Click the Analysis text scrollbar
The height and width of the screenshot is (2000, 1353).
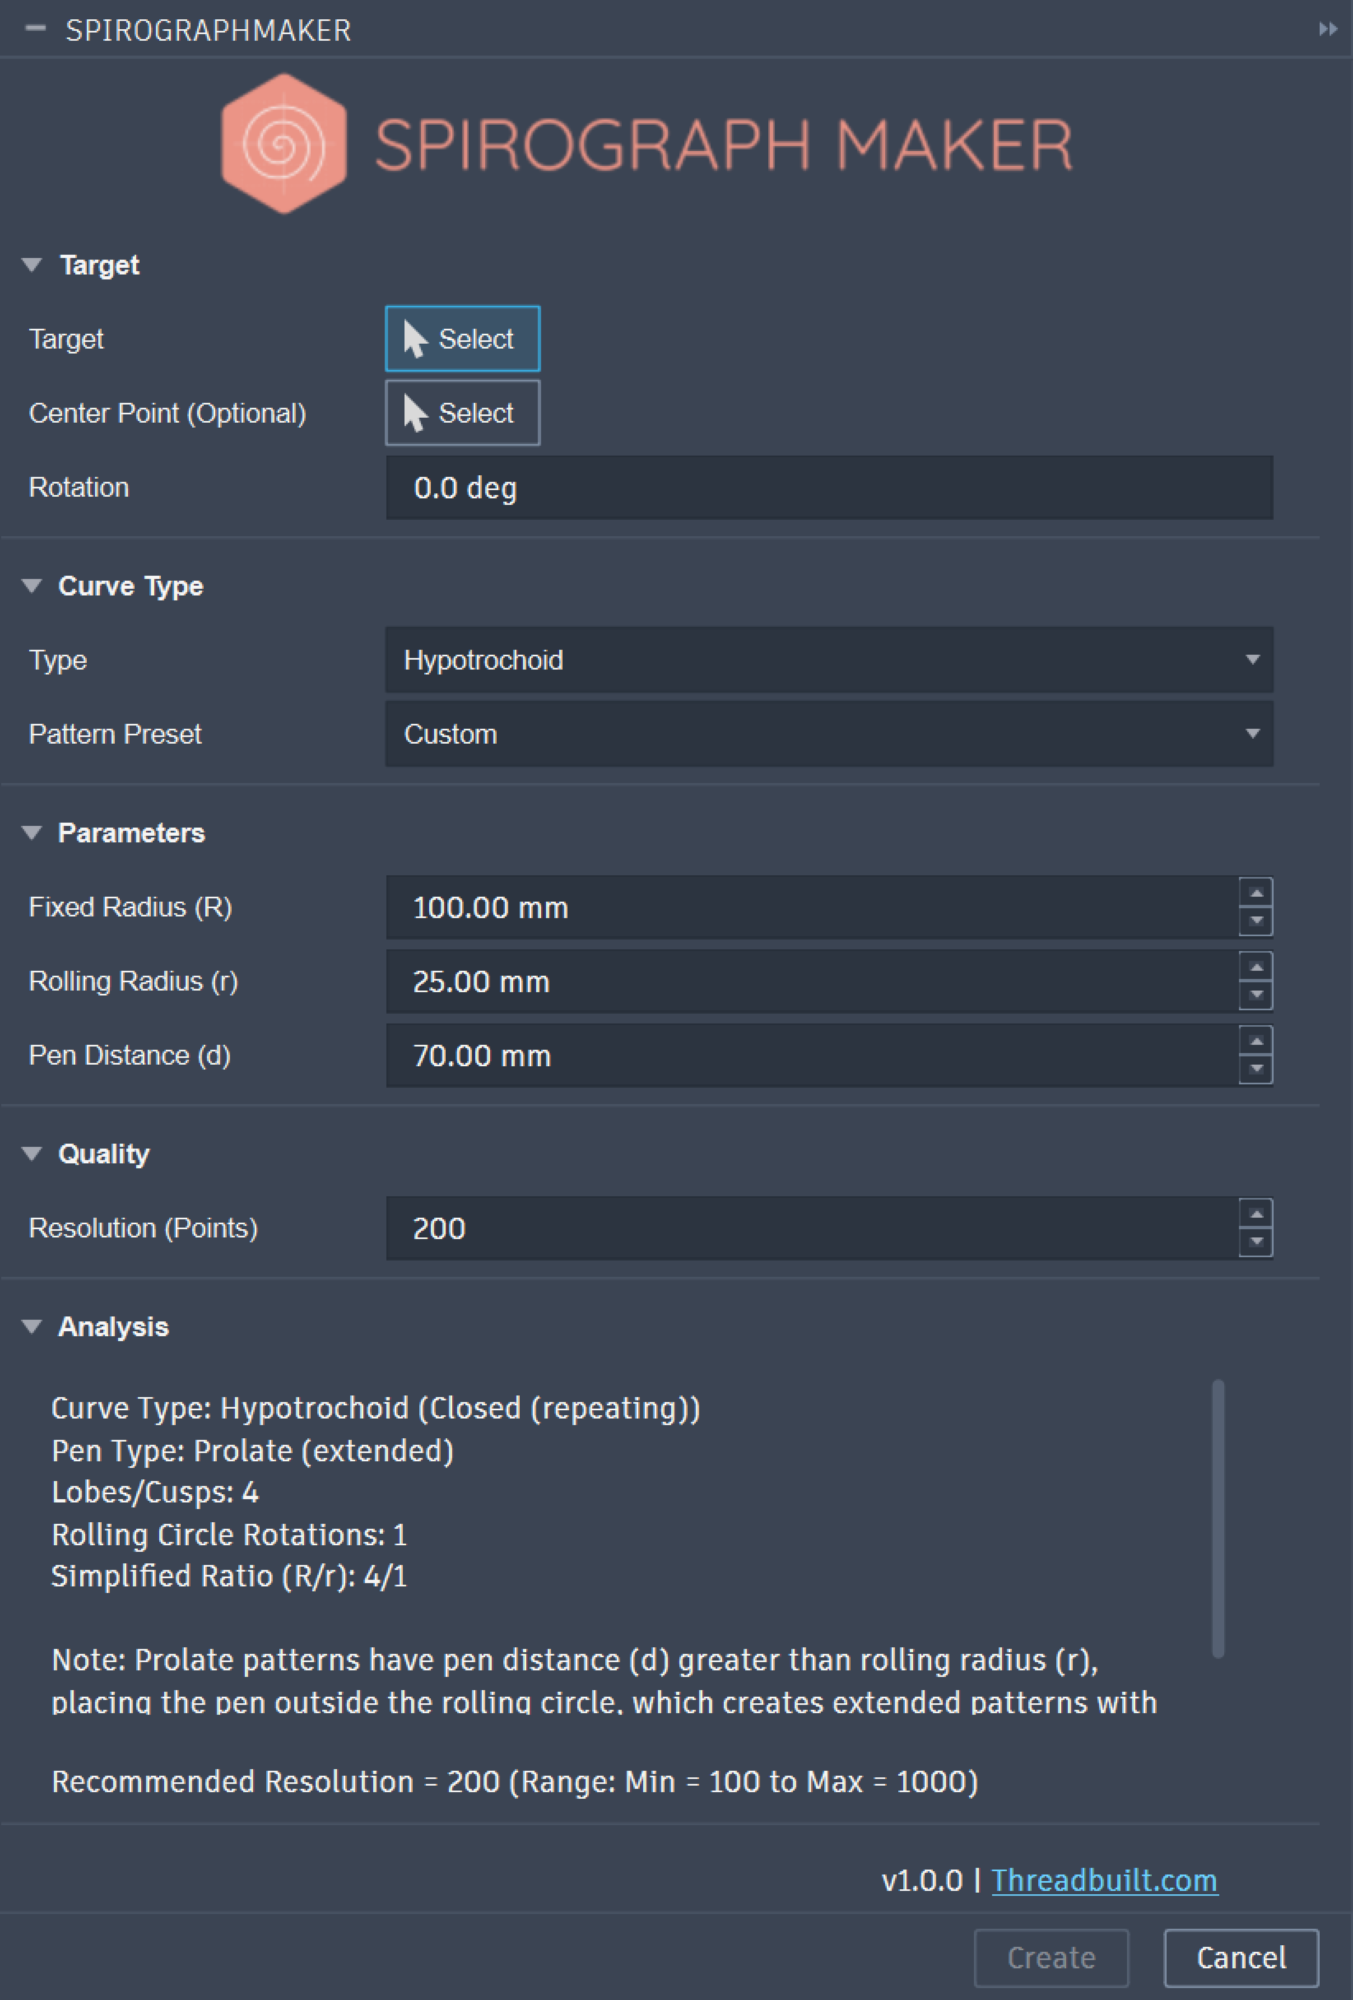tap(1218, 1518)
